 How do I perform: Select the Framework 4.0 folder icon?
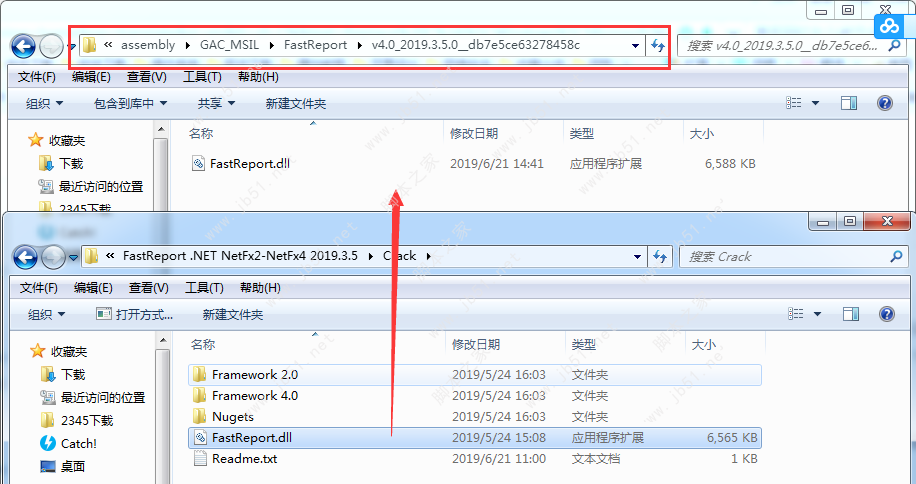[200, 395]
